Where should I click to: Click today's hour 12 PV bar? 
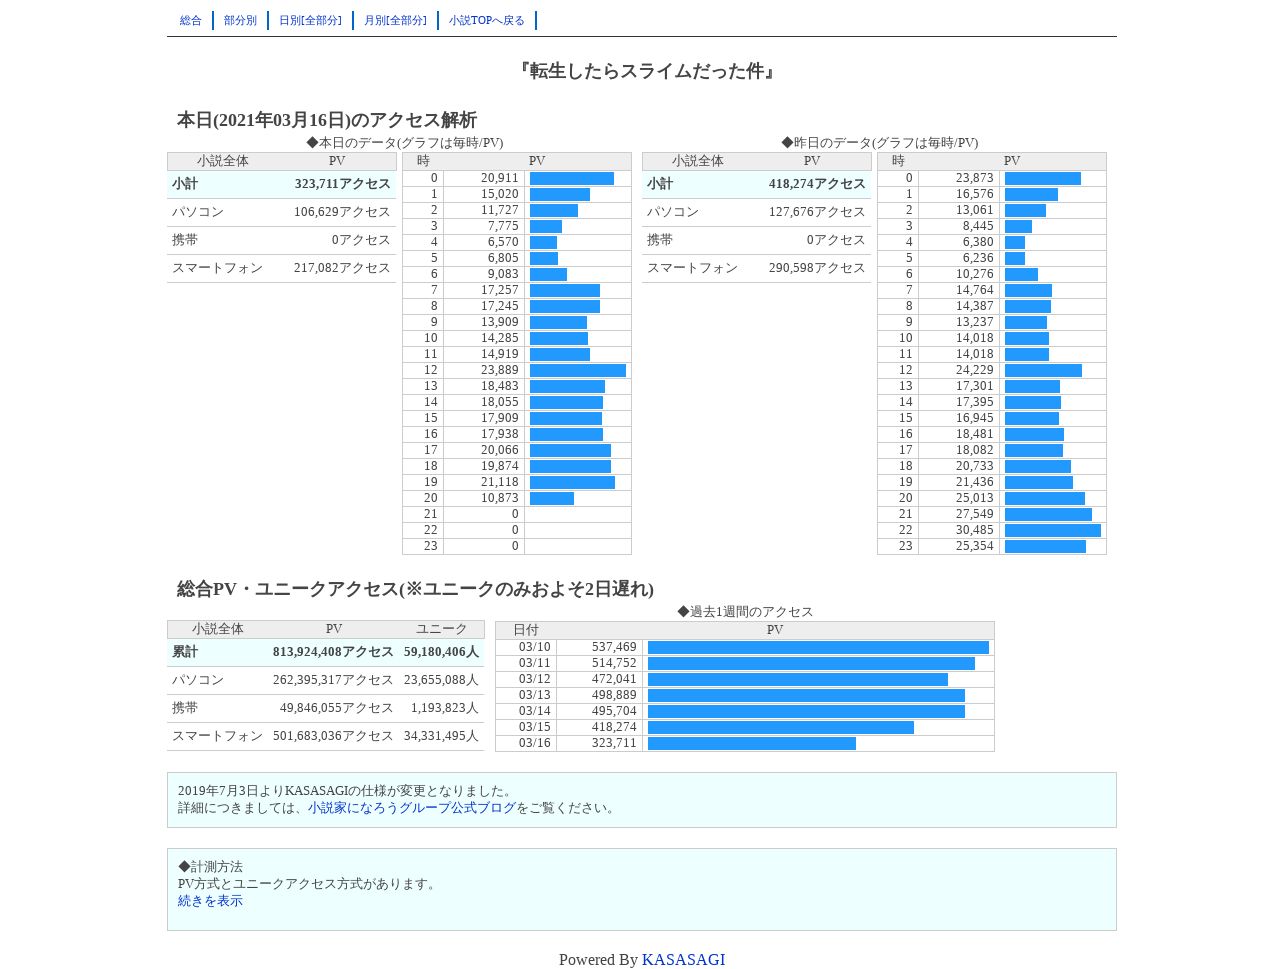(x=578, y=370)
